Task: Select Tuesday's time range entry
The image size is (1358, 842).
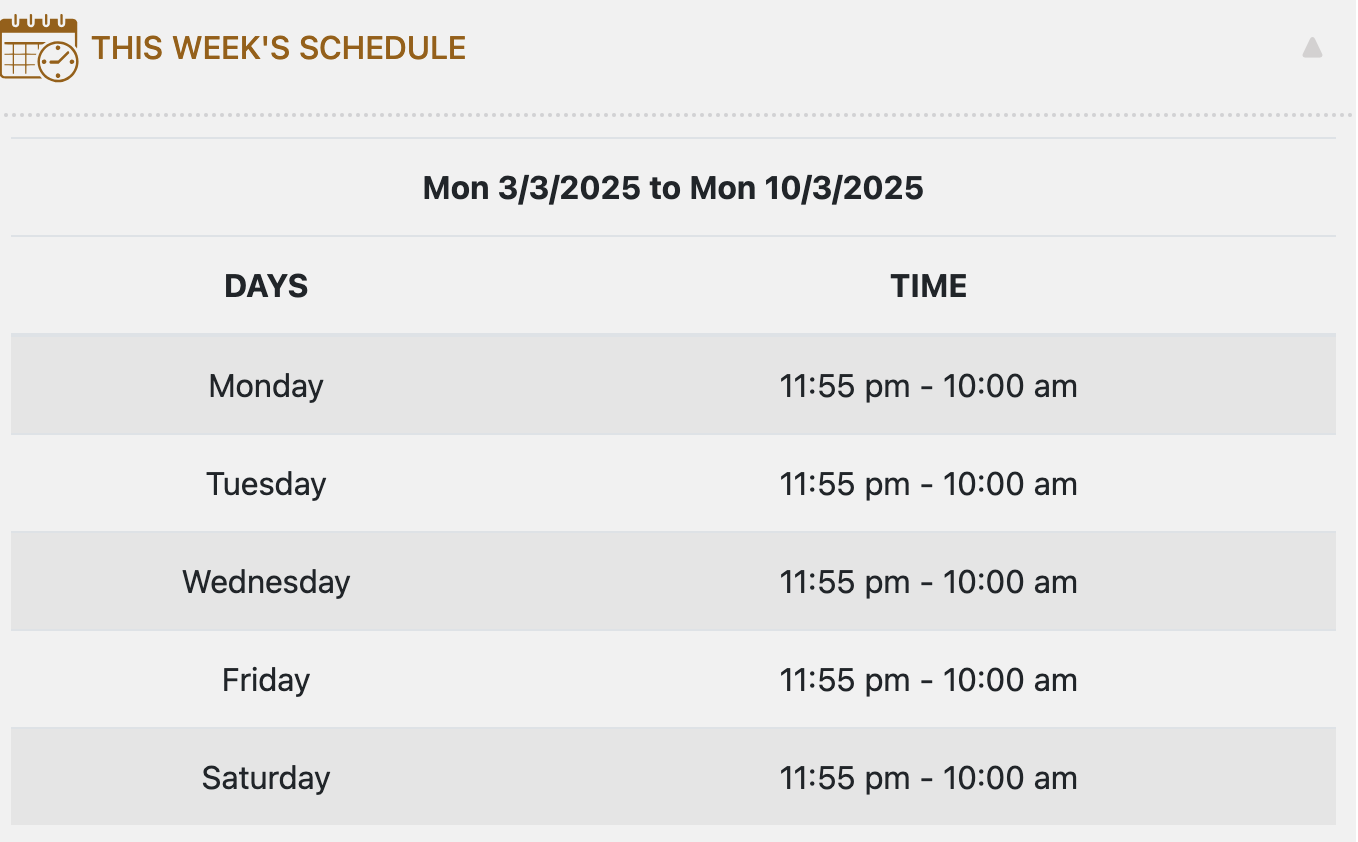Action: (928, 484)
